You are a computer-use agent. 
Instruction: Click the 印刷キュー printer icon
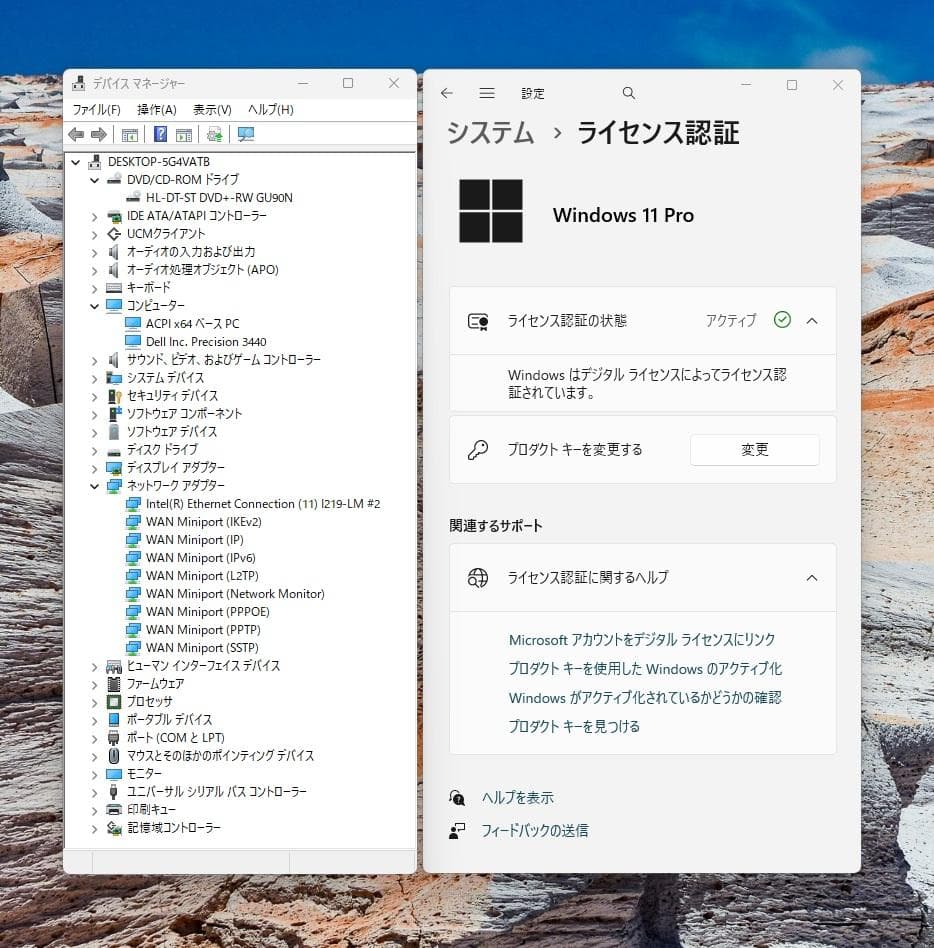tap(114, 810)
